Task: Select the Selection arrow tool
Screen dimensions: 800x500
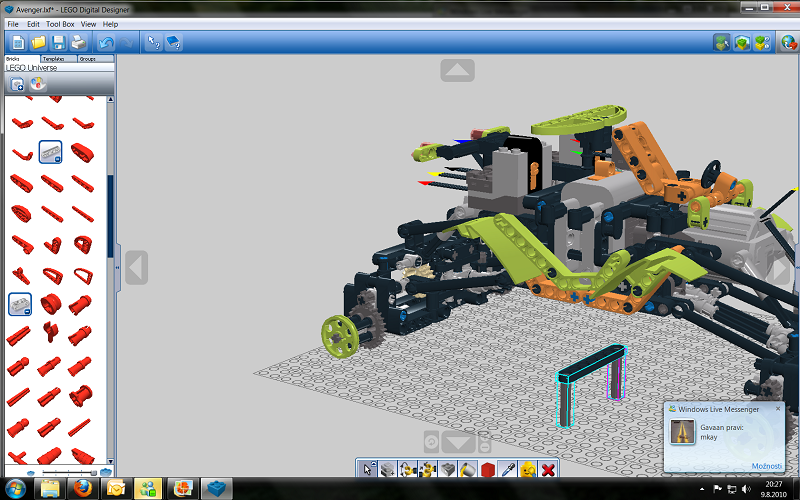Action: tap(367, 468)
